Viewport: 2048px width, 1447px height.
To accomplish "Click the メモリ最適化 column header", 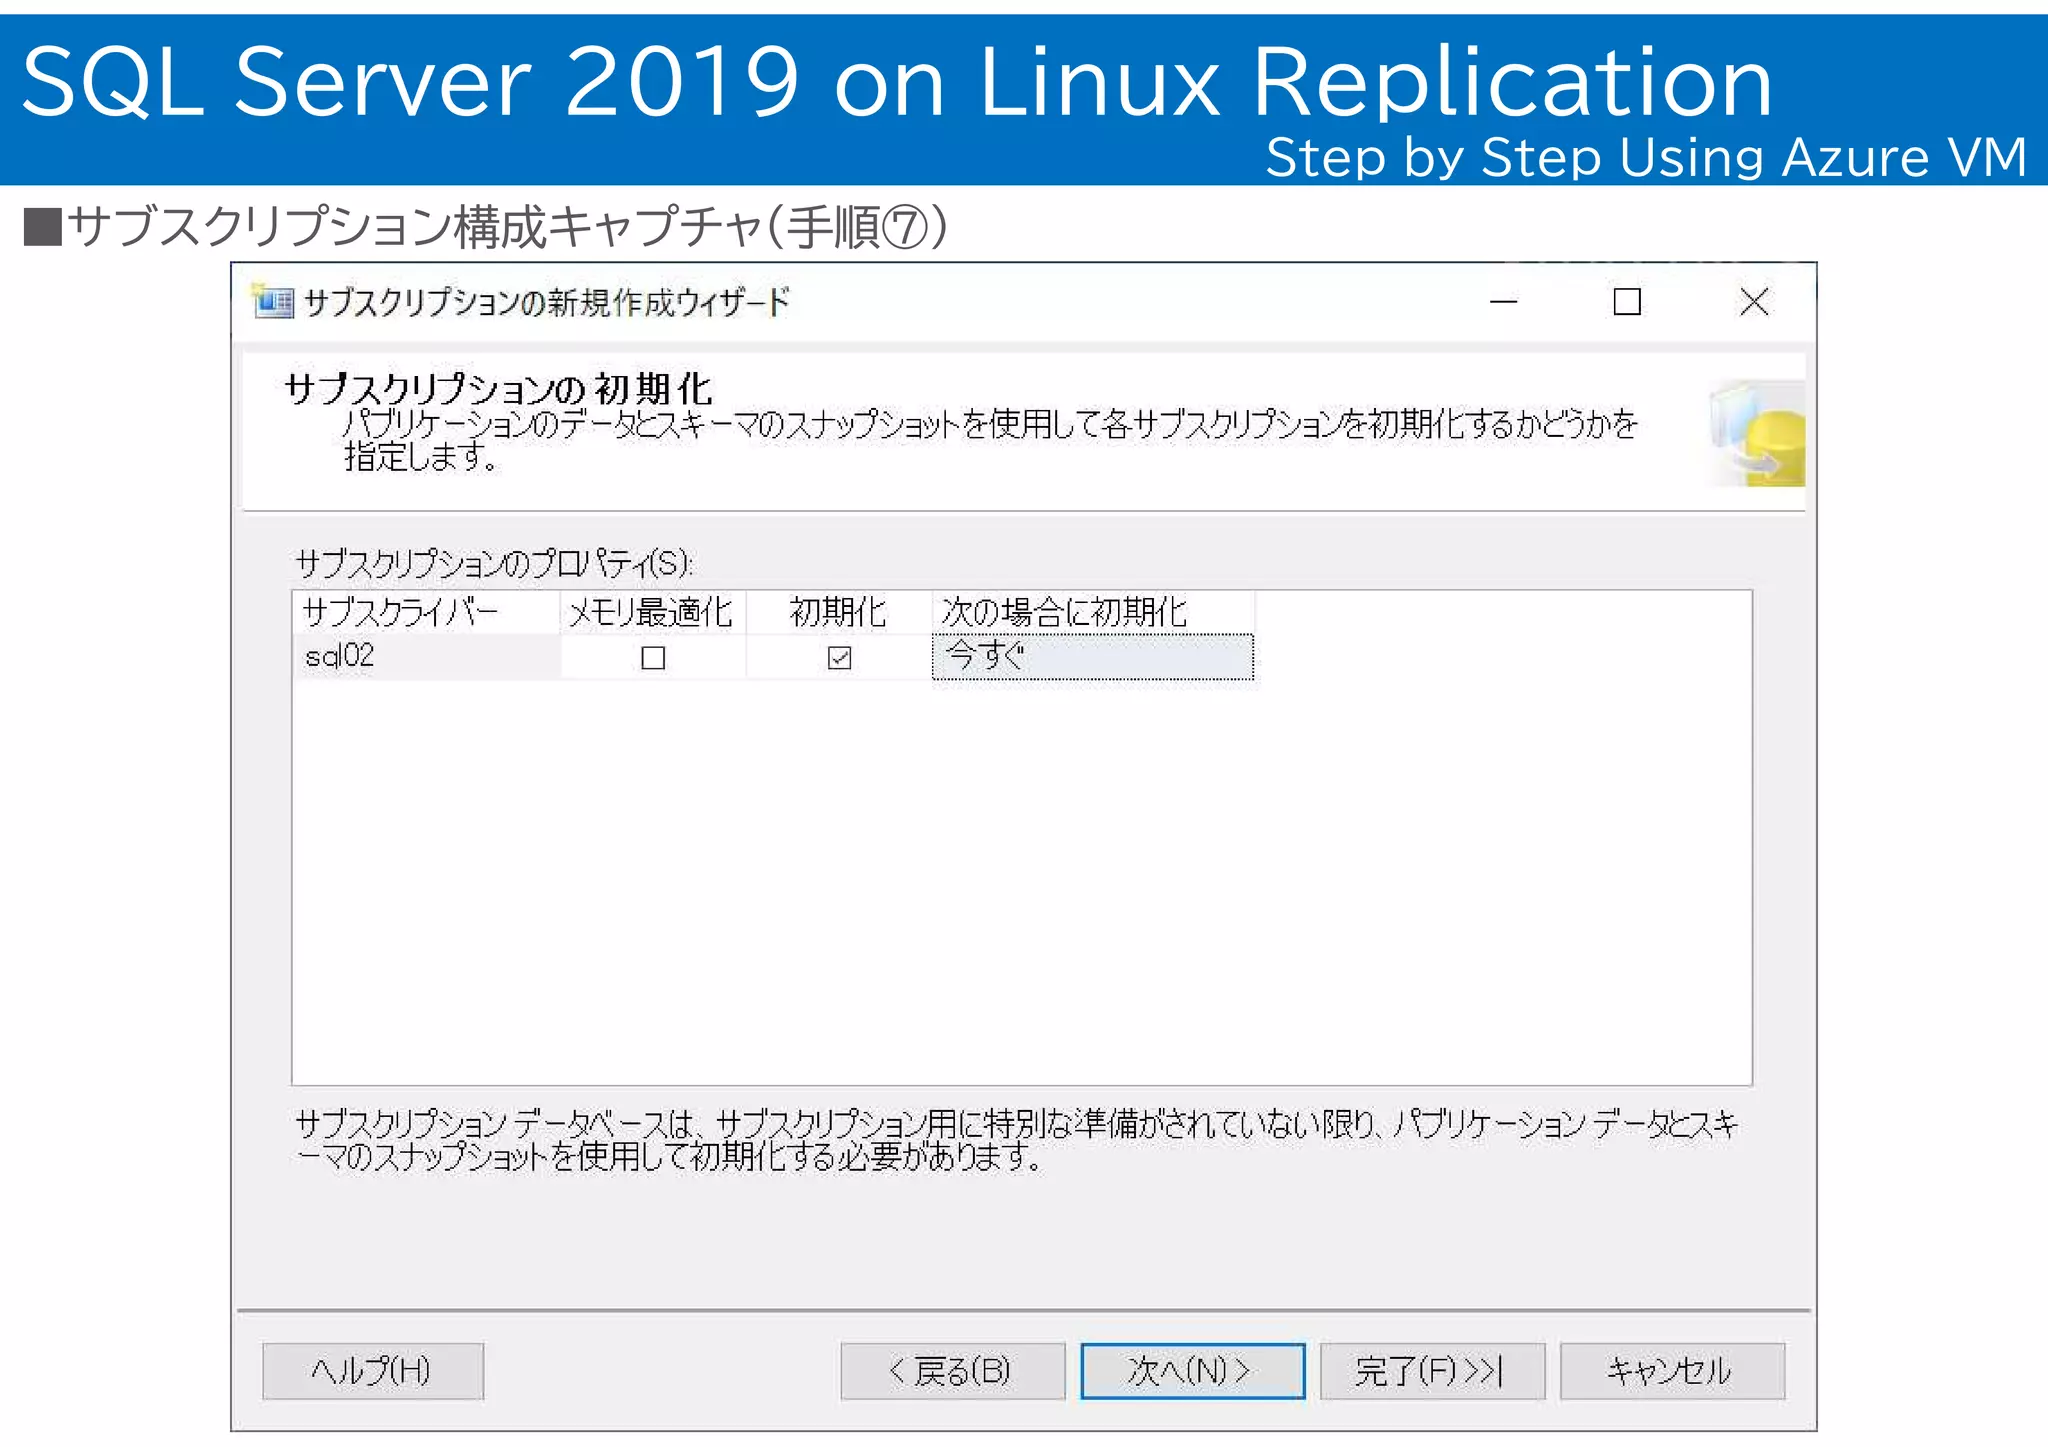I will tap(653, 612).
